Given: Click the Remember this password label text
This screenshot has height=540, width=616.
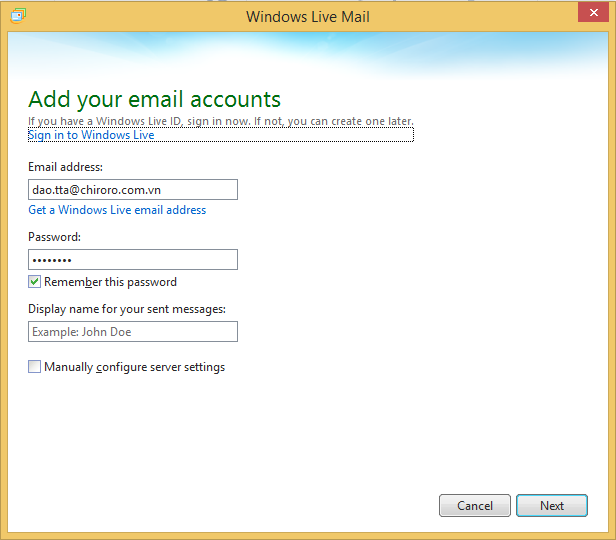Looking at the screenshot, I should pos(110,282).
